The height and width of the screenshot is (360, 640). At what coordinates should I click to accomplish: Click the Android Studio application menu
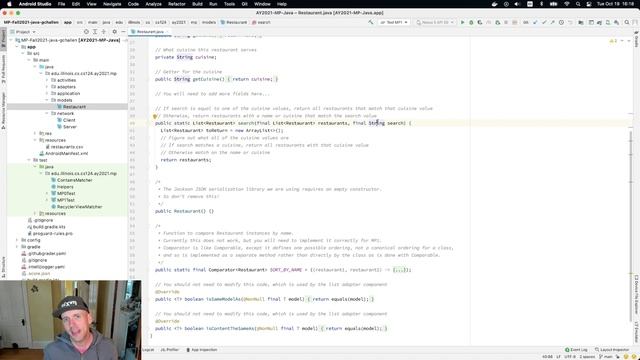coord(35,4)
